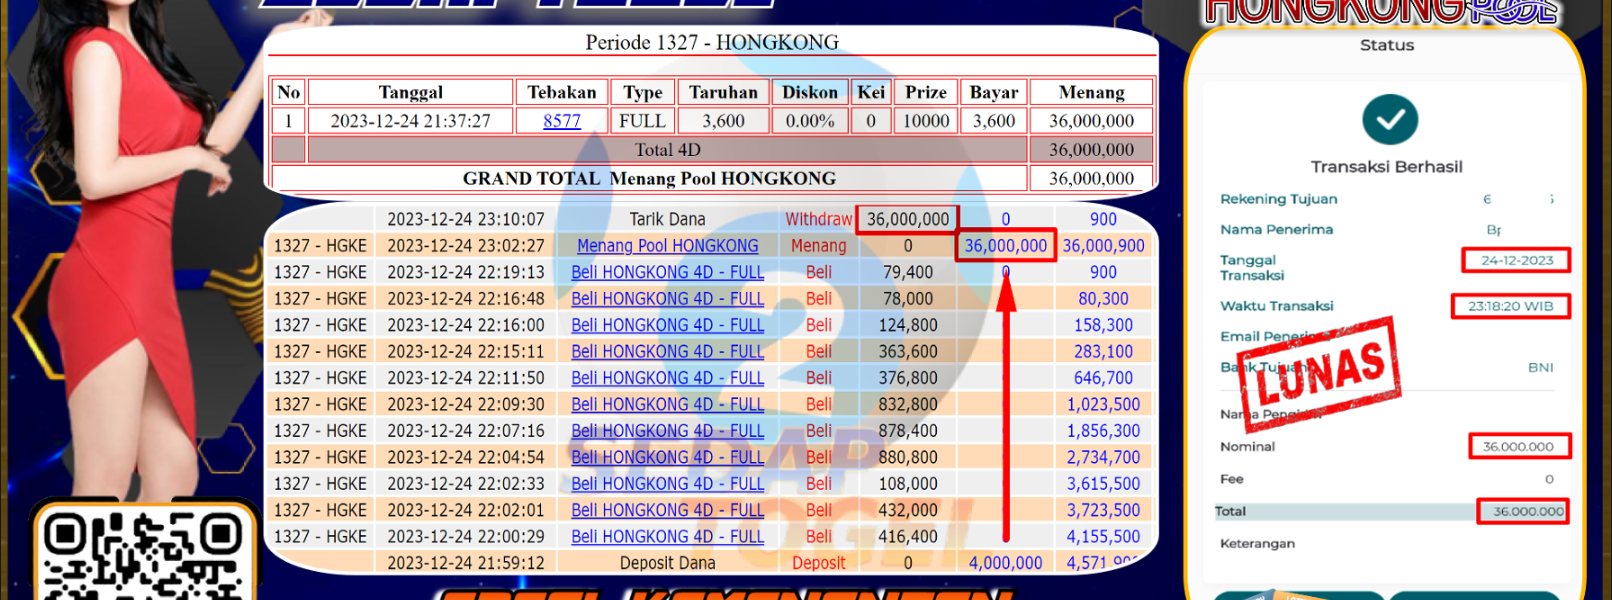The width and height of the screenshot is (1612, 600).
Task: Click the Bayar column header
Action: pyautogui.click(x=994, y=92)
